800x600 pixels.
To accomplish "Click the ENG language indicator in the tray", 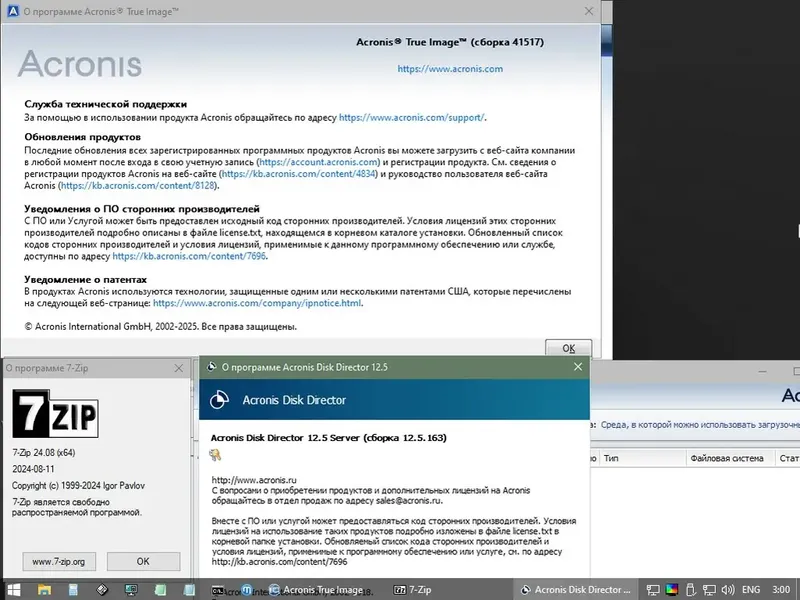I will pos(752,590).
